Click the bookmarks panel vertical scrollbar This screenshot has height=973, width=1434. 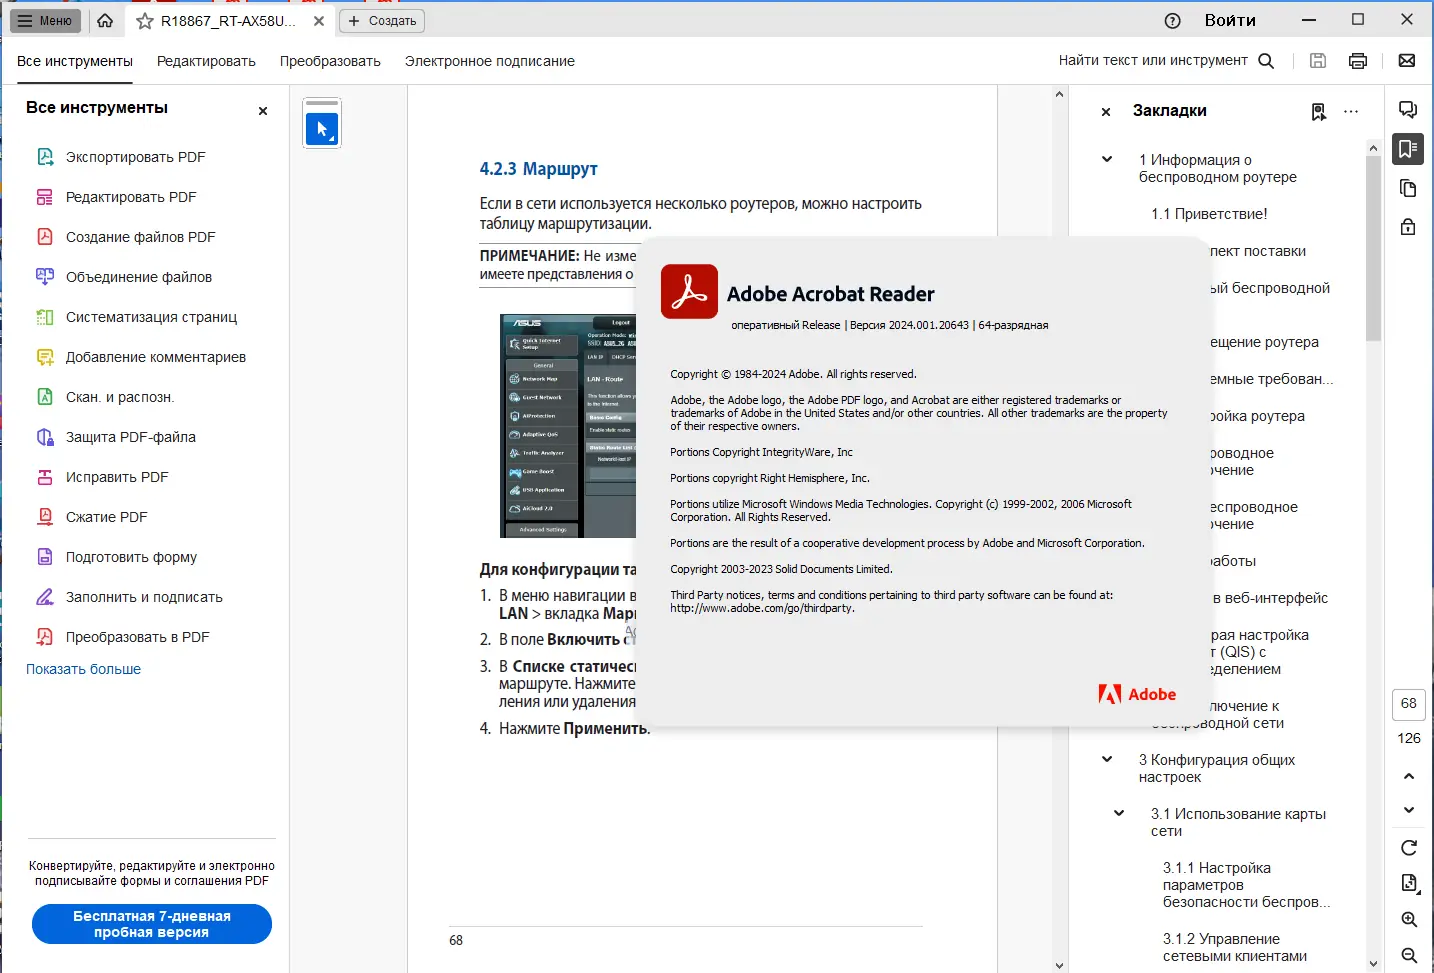(x=1373, y=249)
